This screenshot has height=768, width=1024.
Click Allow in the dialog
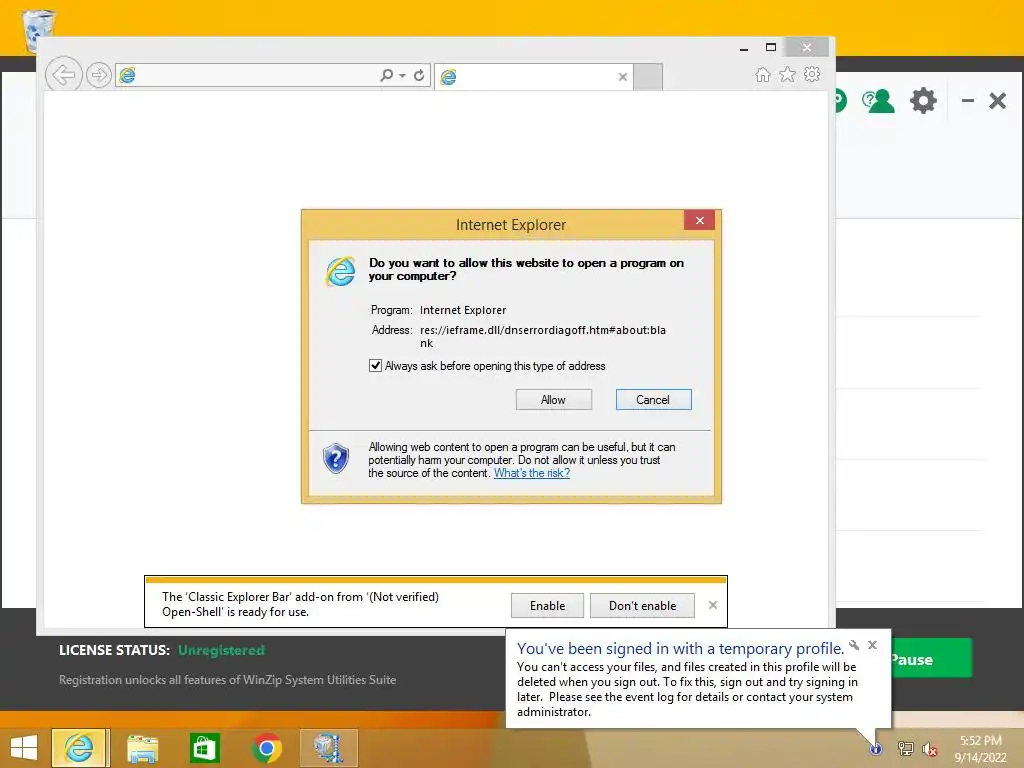[x=553, y=400]
